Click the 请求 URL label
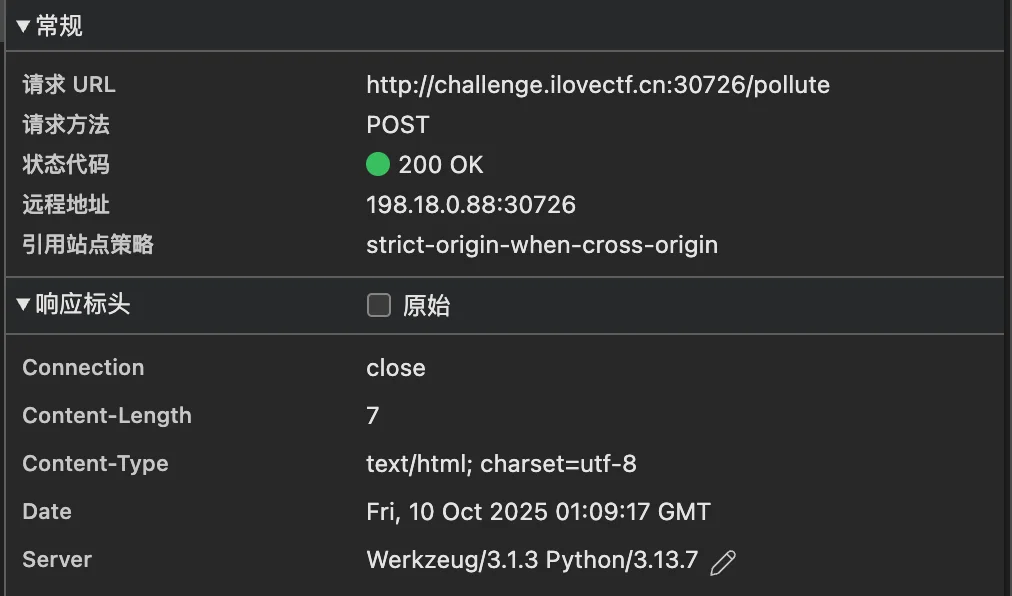Viewport: 1012px width, 596px height. (x=69, y=85)
